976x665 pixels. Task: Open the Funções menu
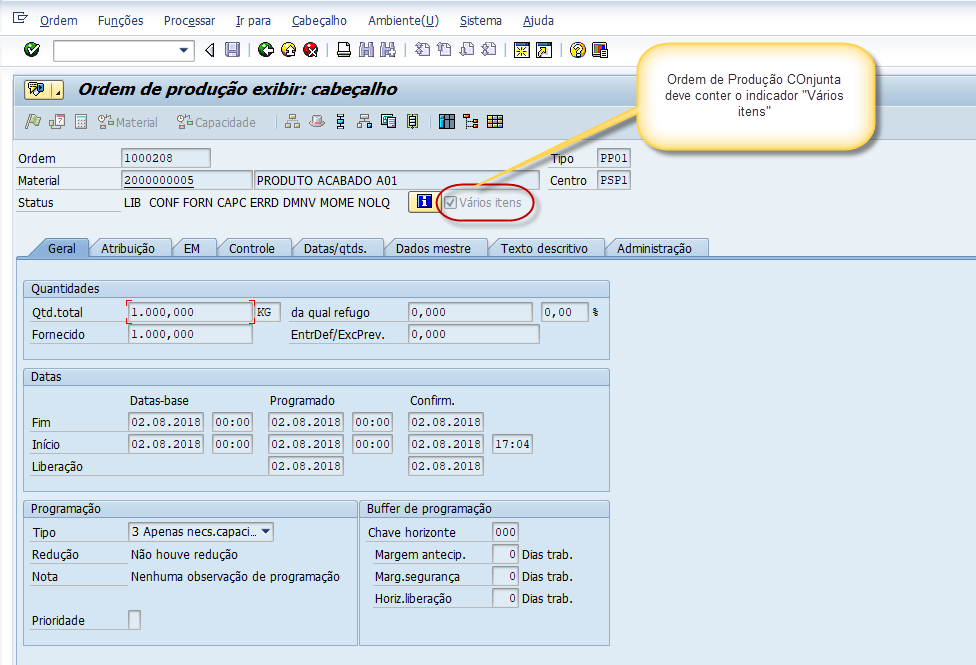click(120, 21)
